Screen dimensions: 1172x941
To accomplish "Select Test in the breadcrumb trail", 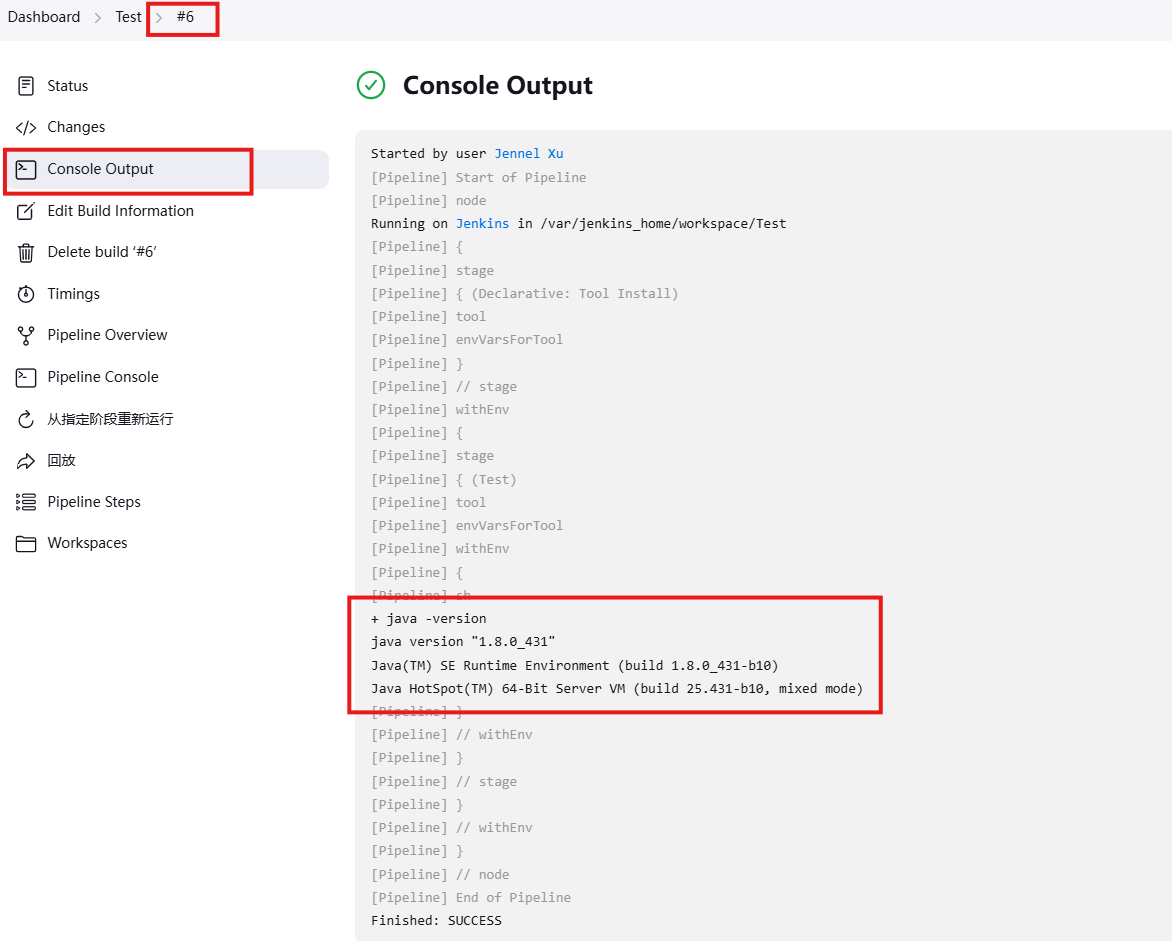I will (127, 17).
